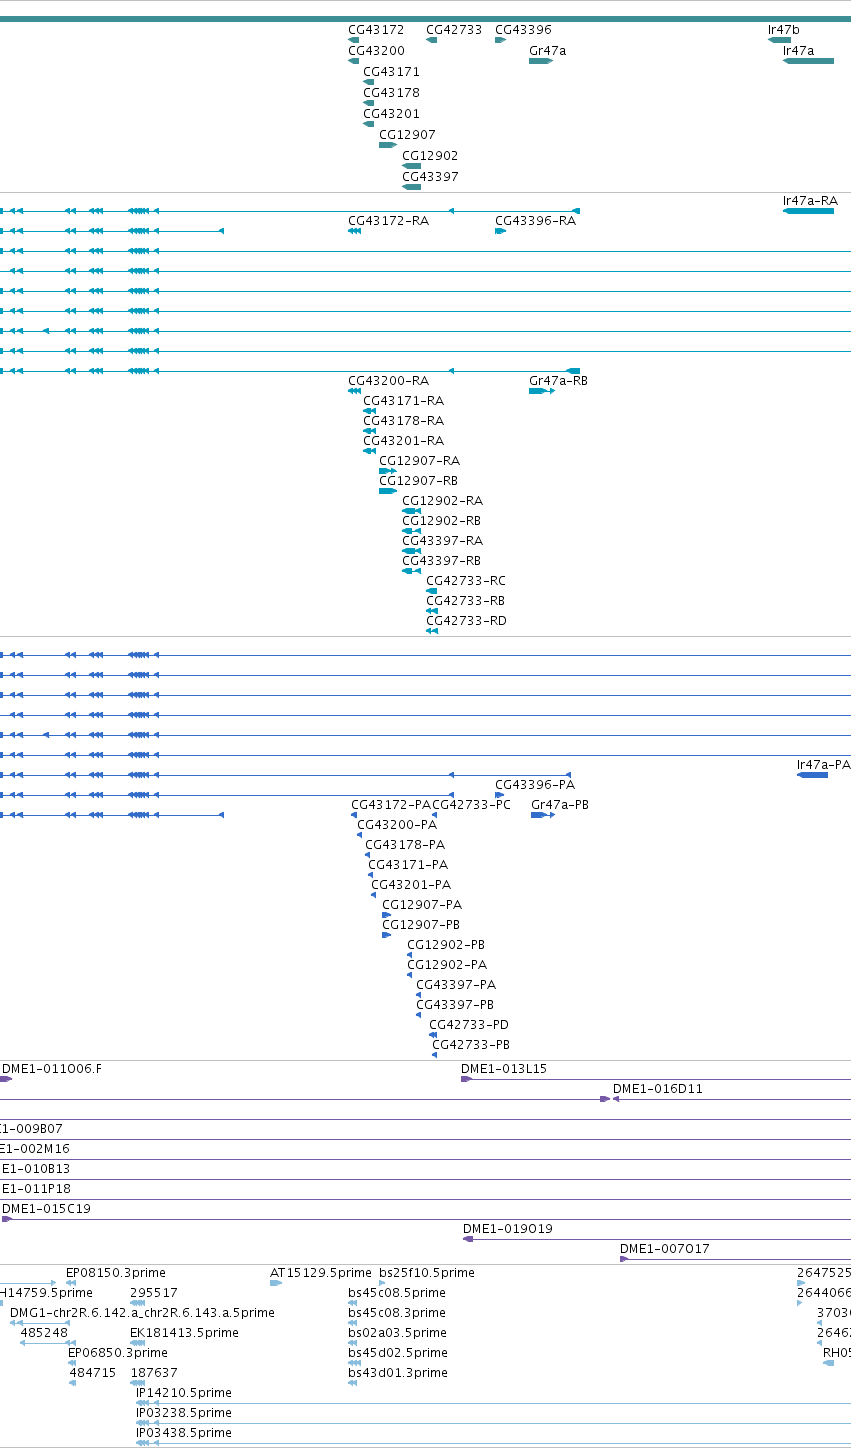Viewport: 851px width, 1448px height.
Task: Click the Ir47b gene label
Action: point(784,30)
